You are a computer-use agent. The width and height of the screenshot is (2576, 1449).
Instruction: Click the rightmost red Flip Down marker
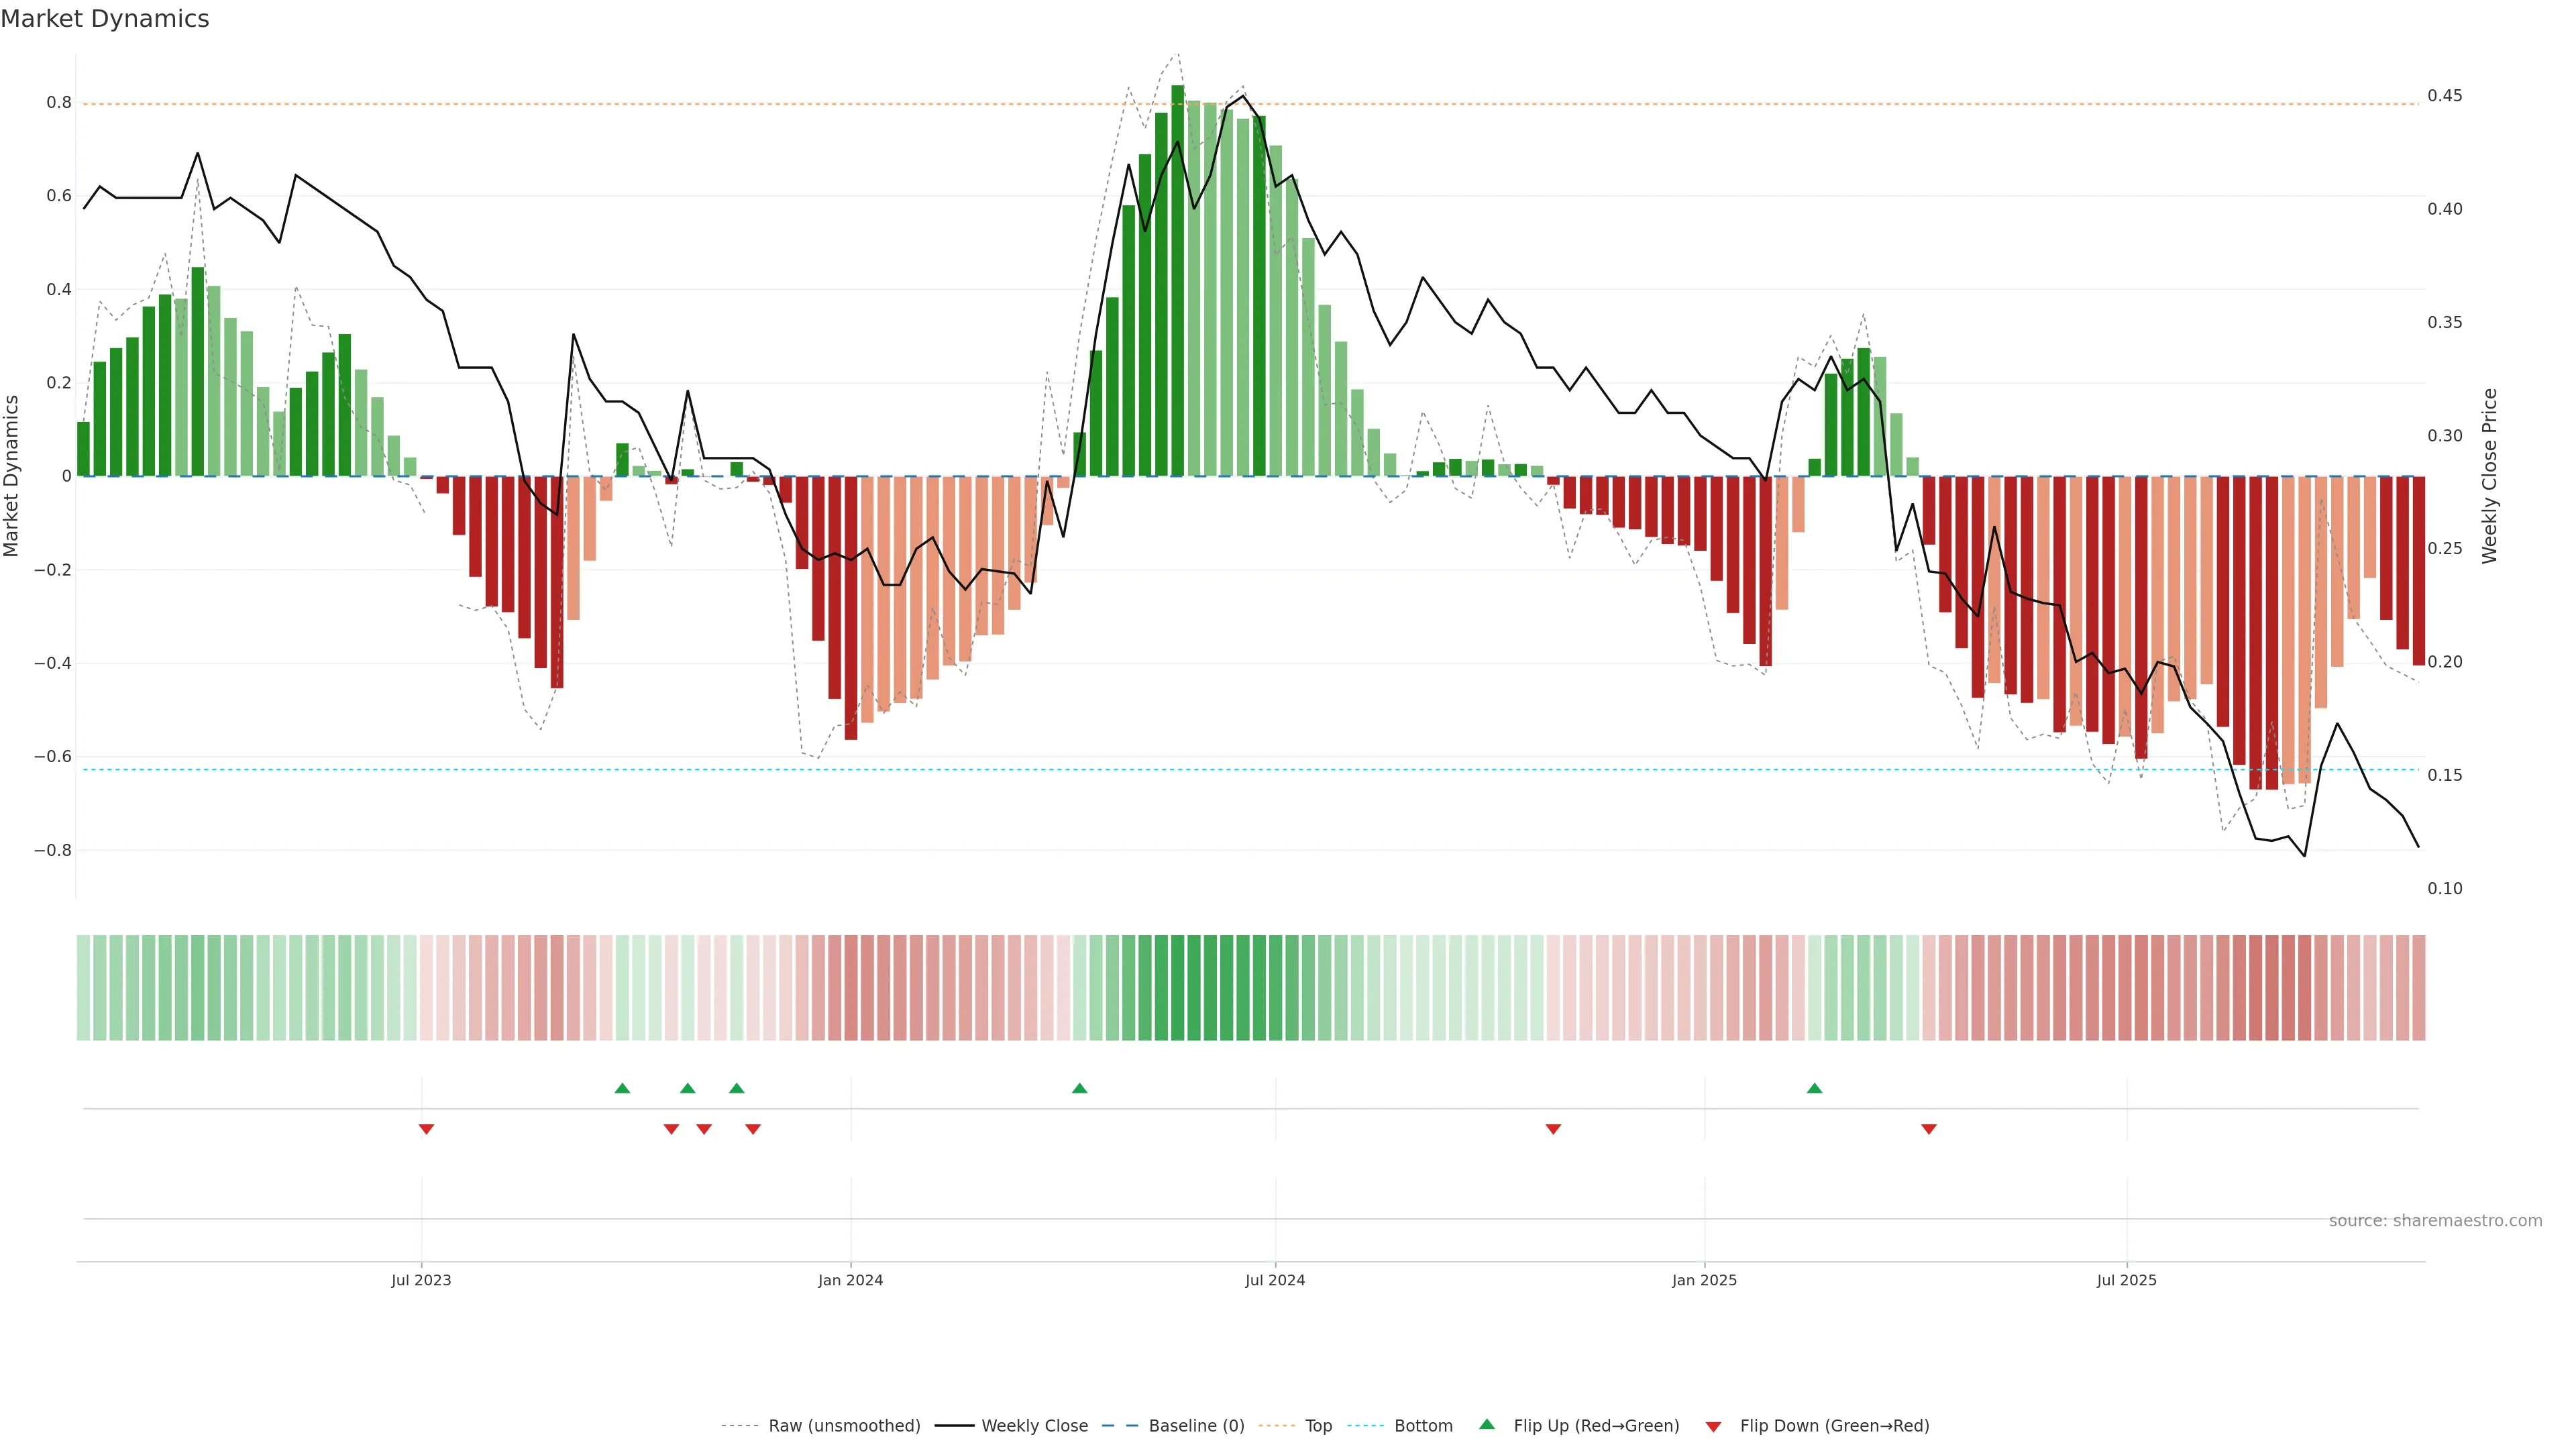[1929, 1129]
